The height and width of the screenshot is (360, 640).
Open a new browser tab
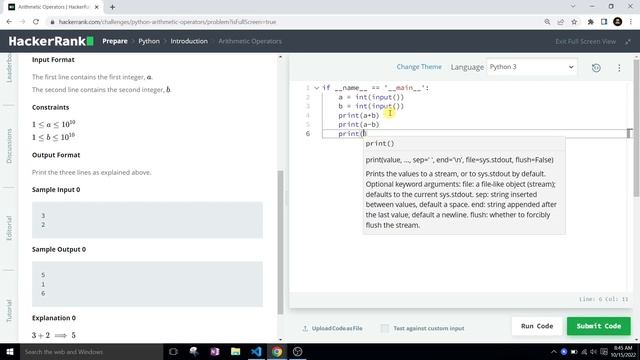click(112, 7)
